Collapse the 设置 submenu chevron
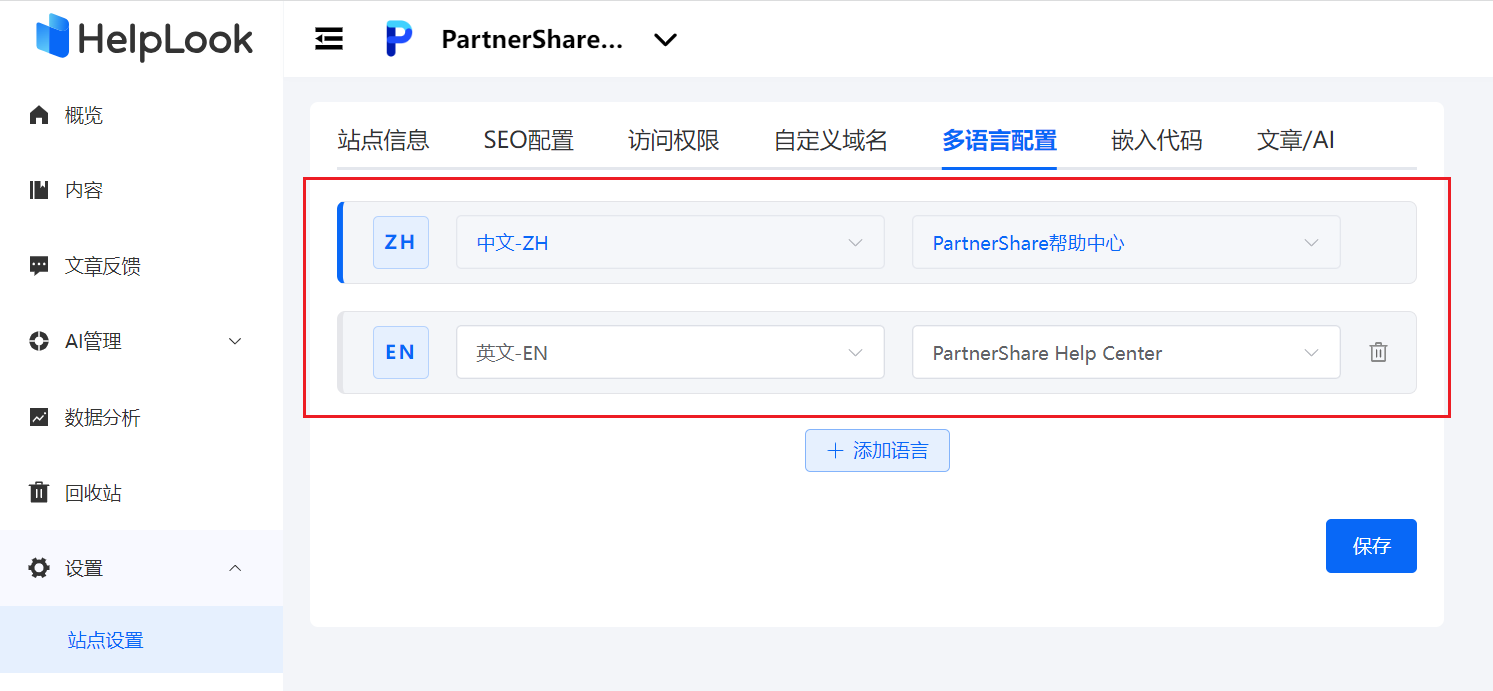The image size is (1493, 691). 235,568
